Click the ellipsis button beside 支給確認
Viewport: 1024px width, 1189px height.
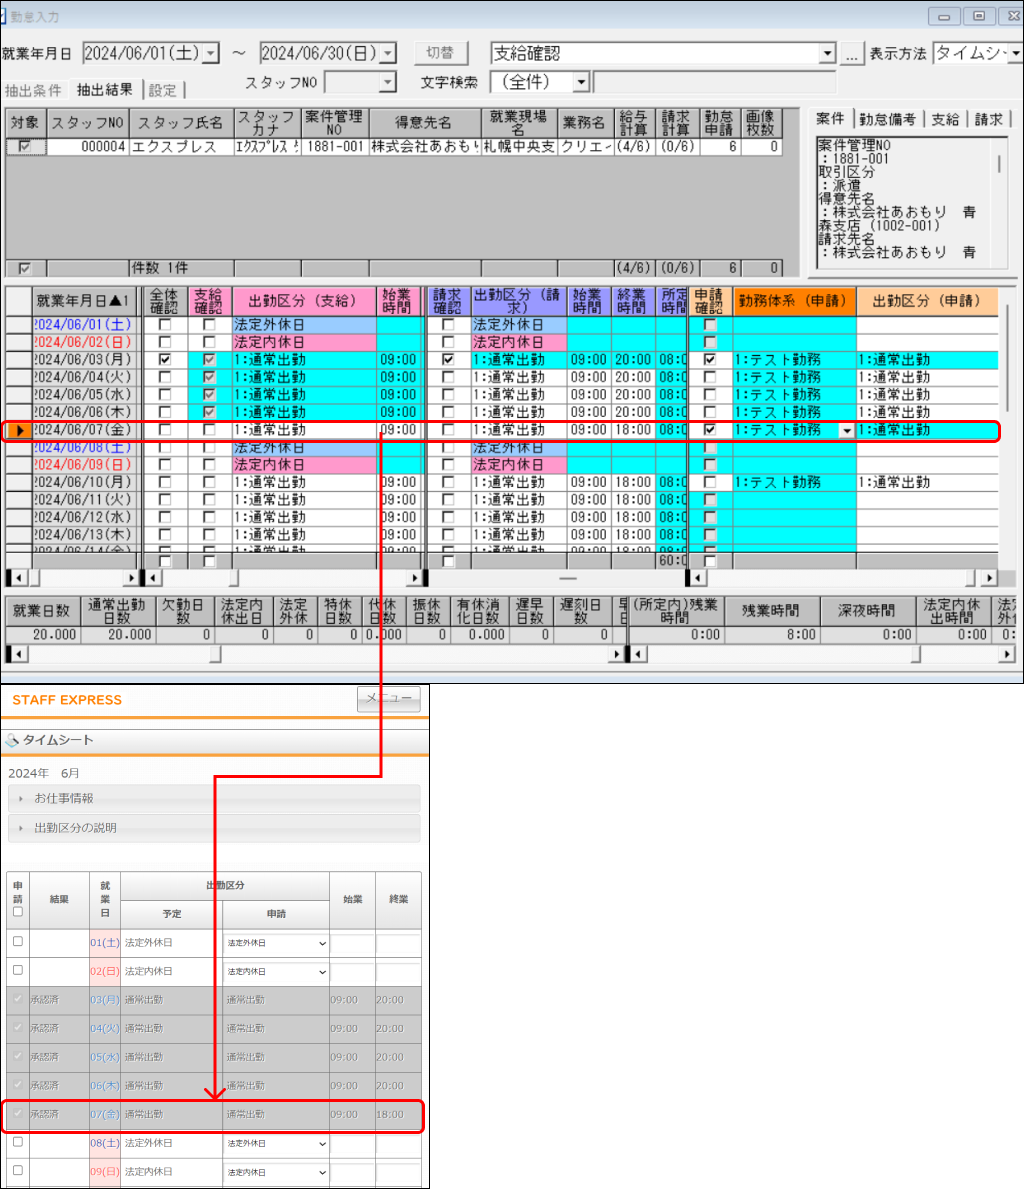[x=852, y=54]
